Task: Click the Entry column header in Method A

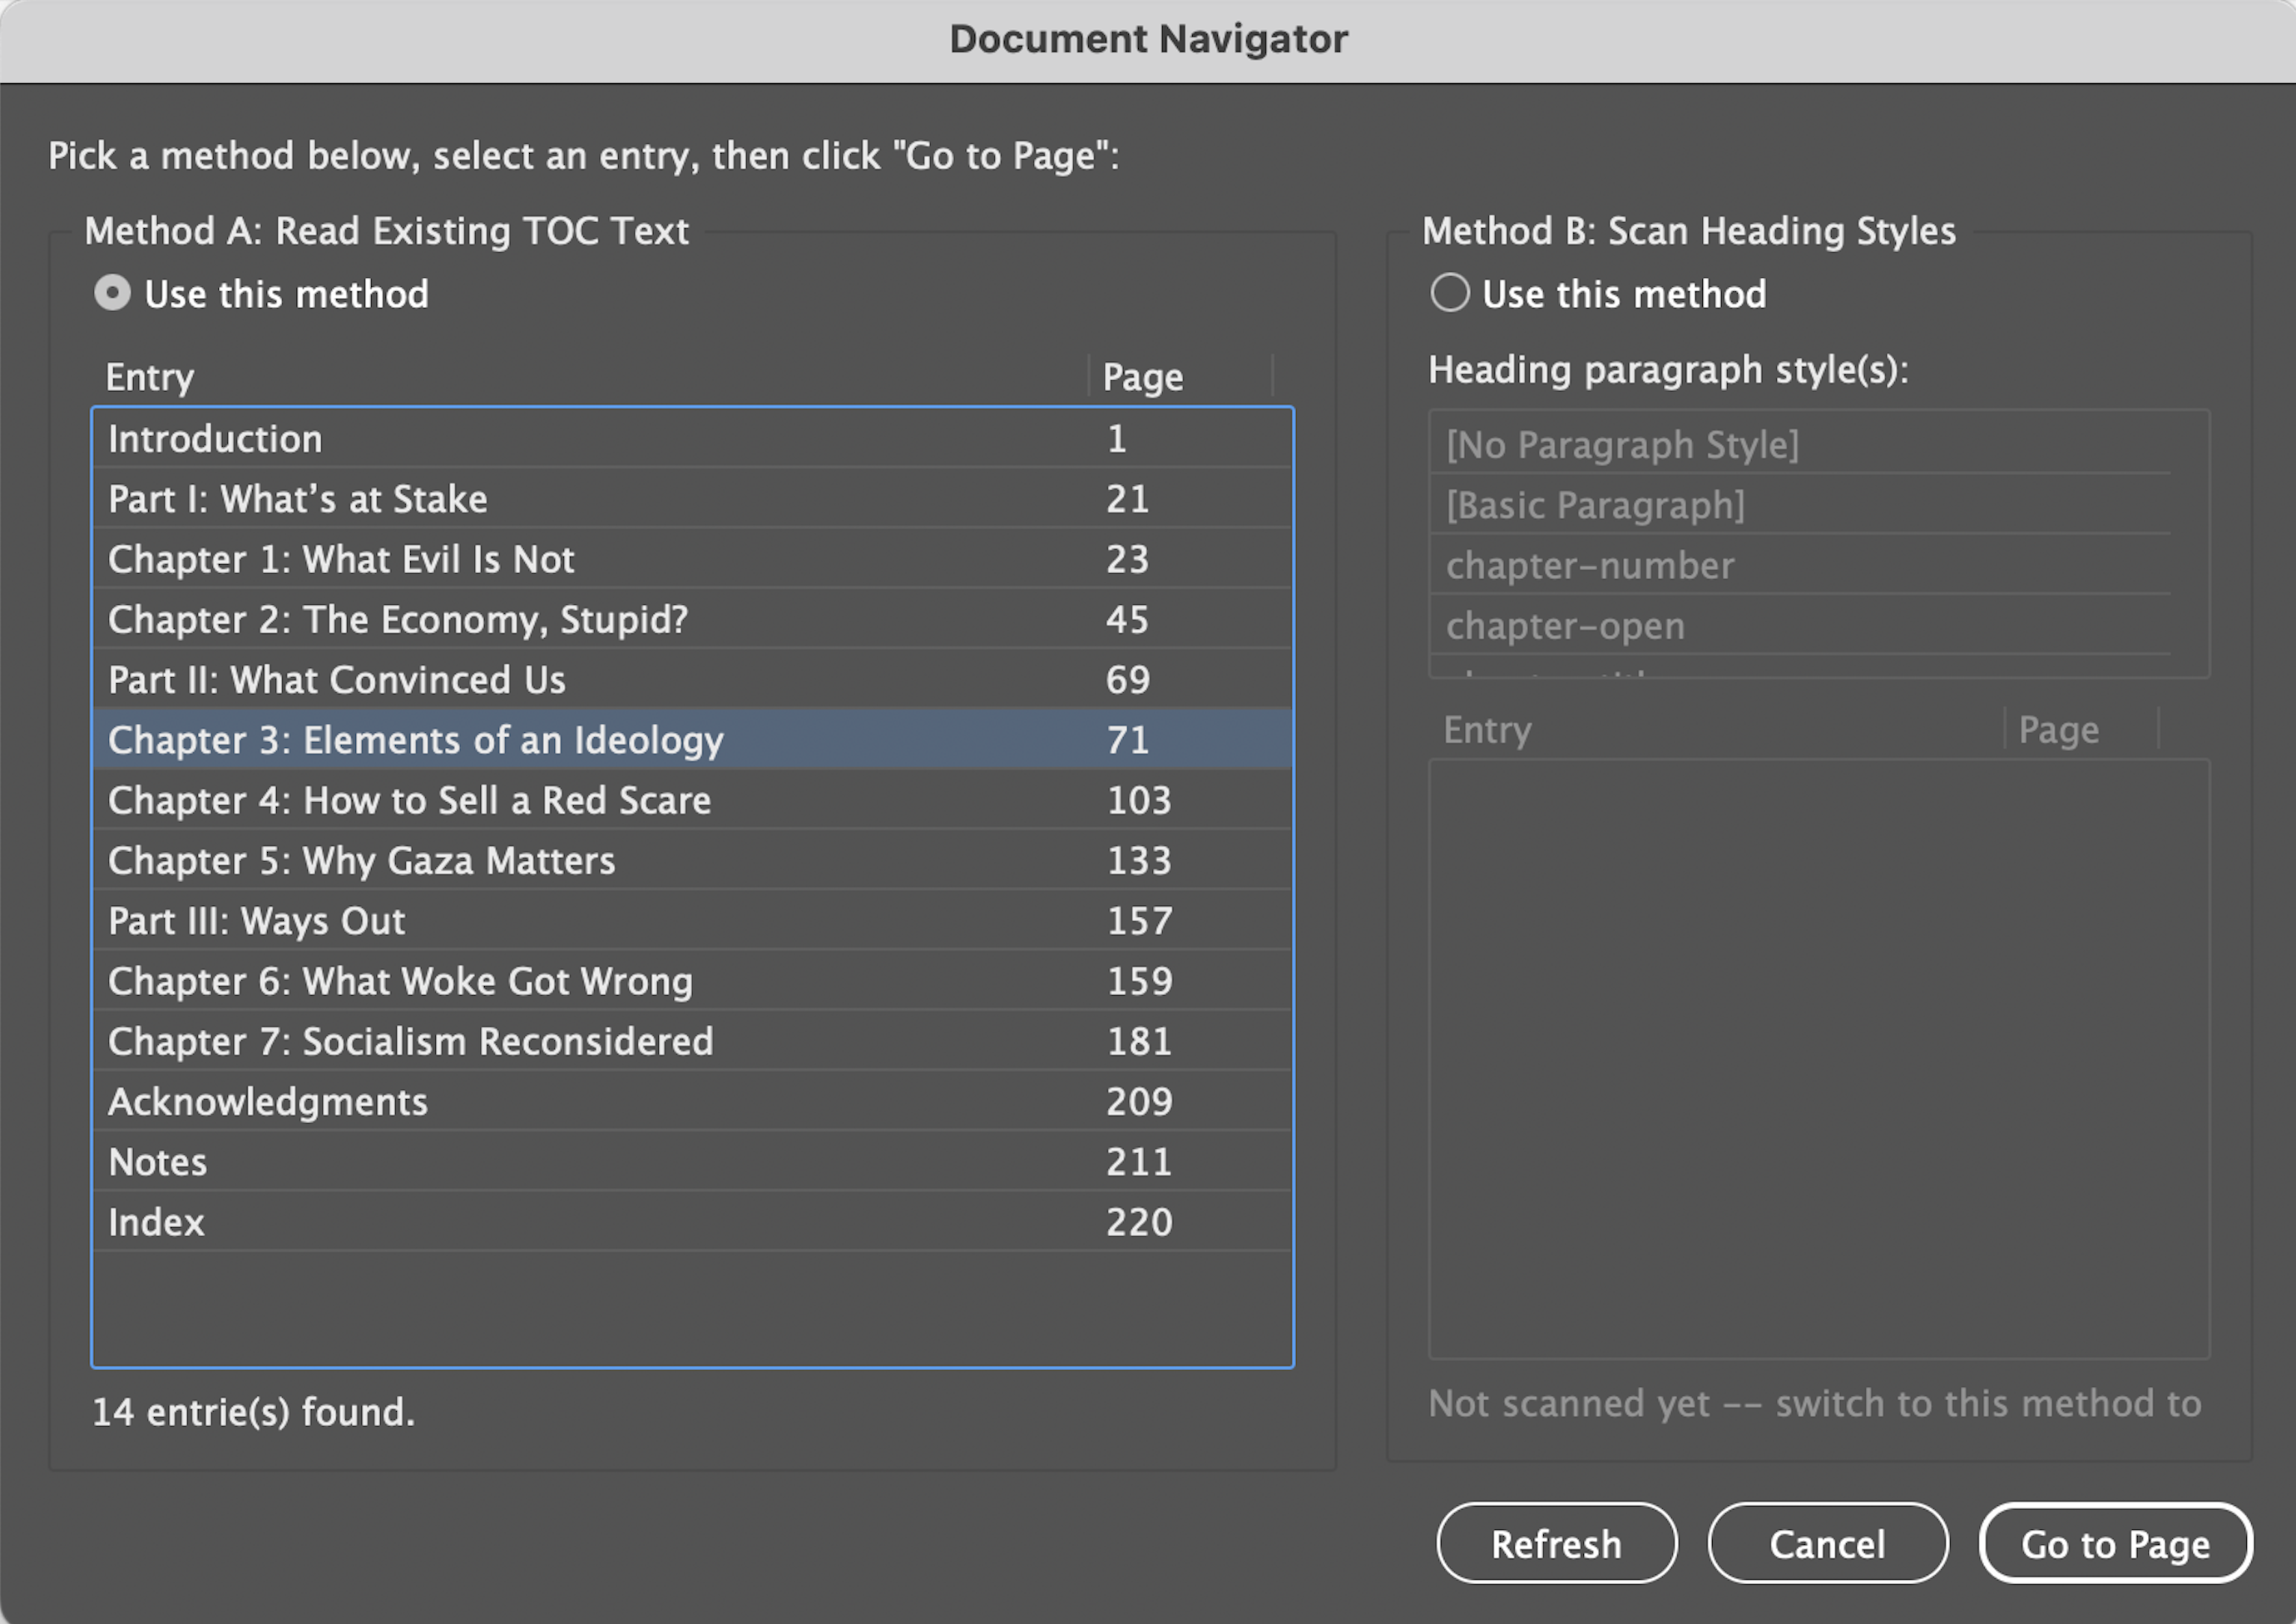Action: pyautogui.click(x=590, y=377)
